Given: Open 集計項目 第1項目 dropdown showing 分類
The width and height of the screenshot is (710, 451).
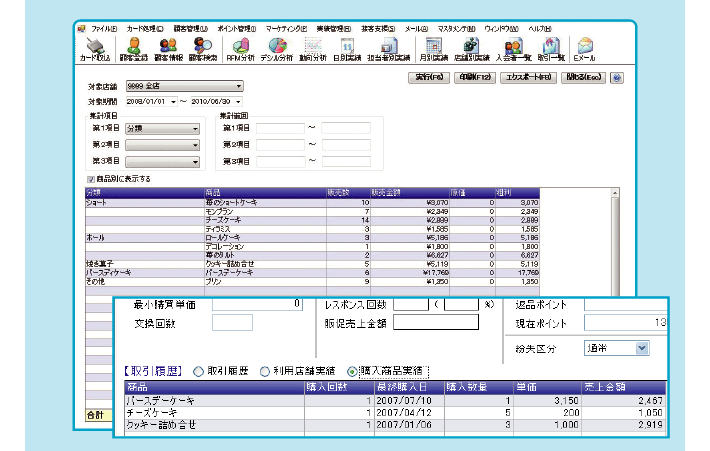Looking at the screenshot, I should point(163,129).
